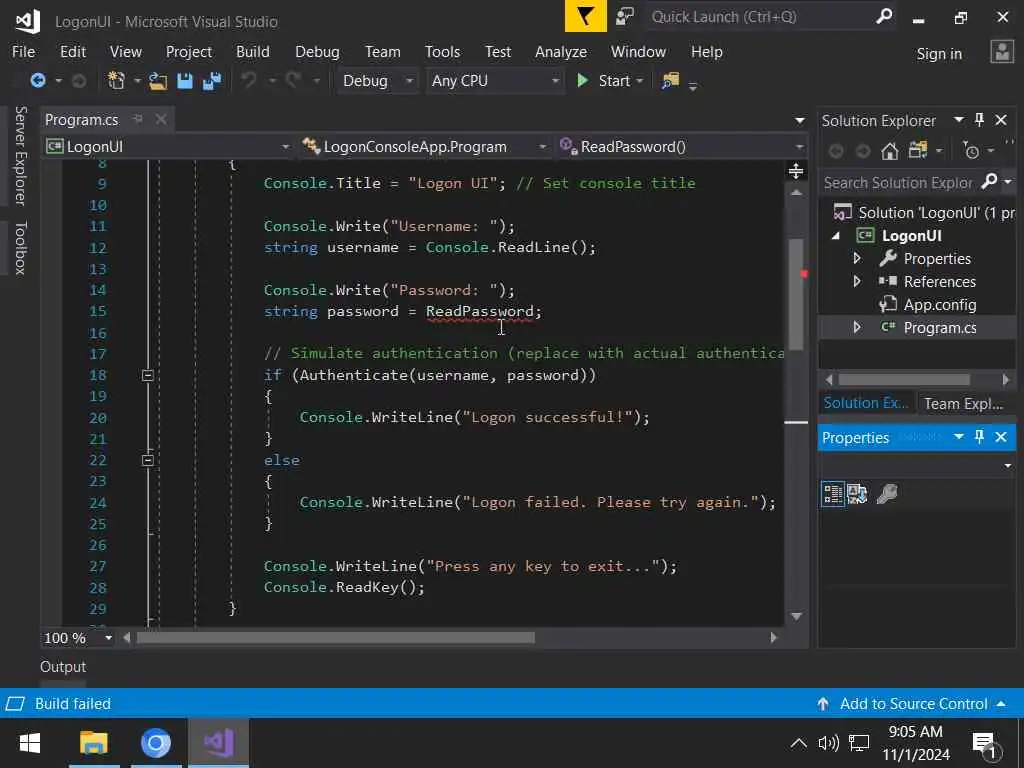Collapse the if block at line 18
The width and height of the screenshot is (1024, 768).
148,375
